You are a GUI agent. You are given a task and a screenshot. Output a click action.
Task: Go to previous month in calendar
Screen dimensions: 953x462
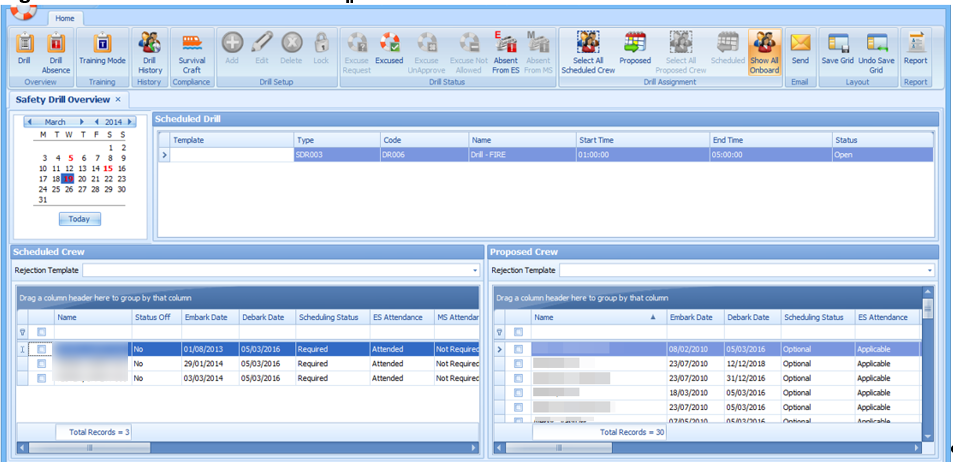click(29, 122)
